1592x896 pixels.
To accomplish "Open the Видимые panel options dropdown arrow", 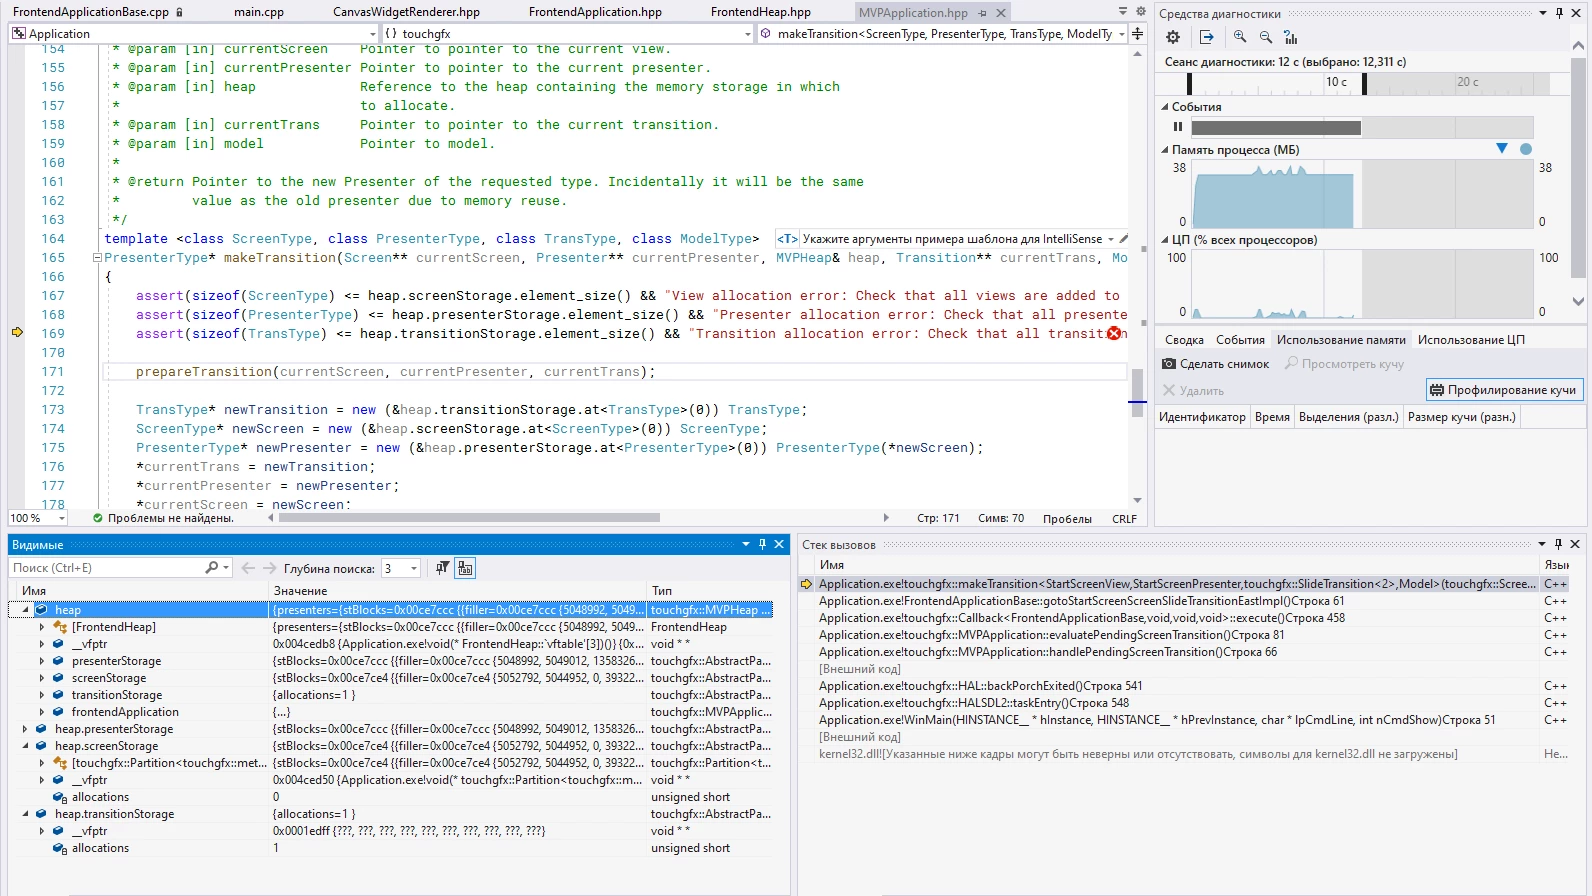I will [745, 544].
